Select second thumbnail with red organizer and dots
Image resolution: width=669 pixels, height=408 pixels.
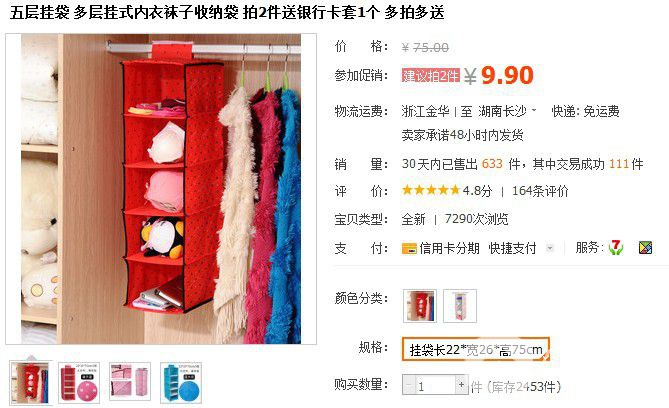tap(79, 383)
